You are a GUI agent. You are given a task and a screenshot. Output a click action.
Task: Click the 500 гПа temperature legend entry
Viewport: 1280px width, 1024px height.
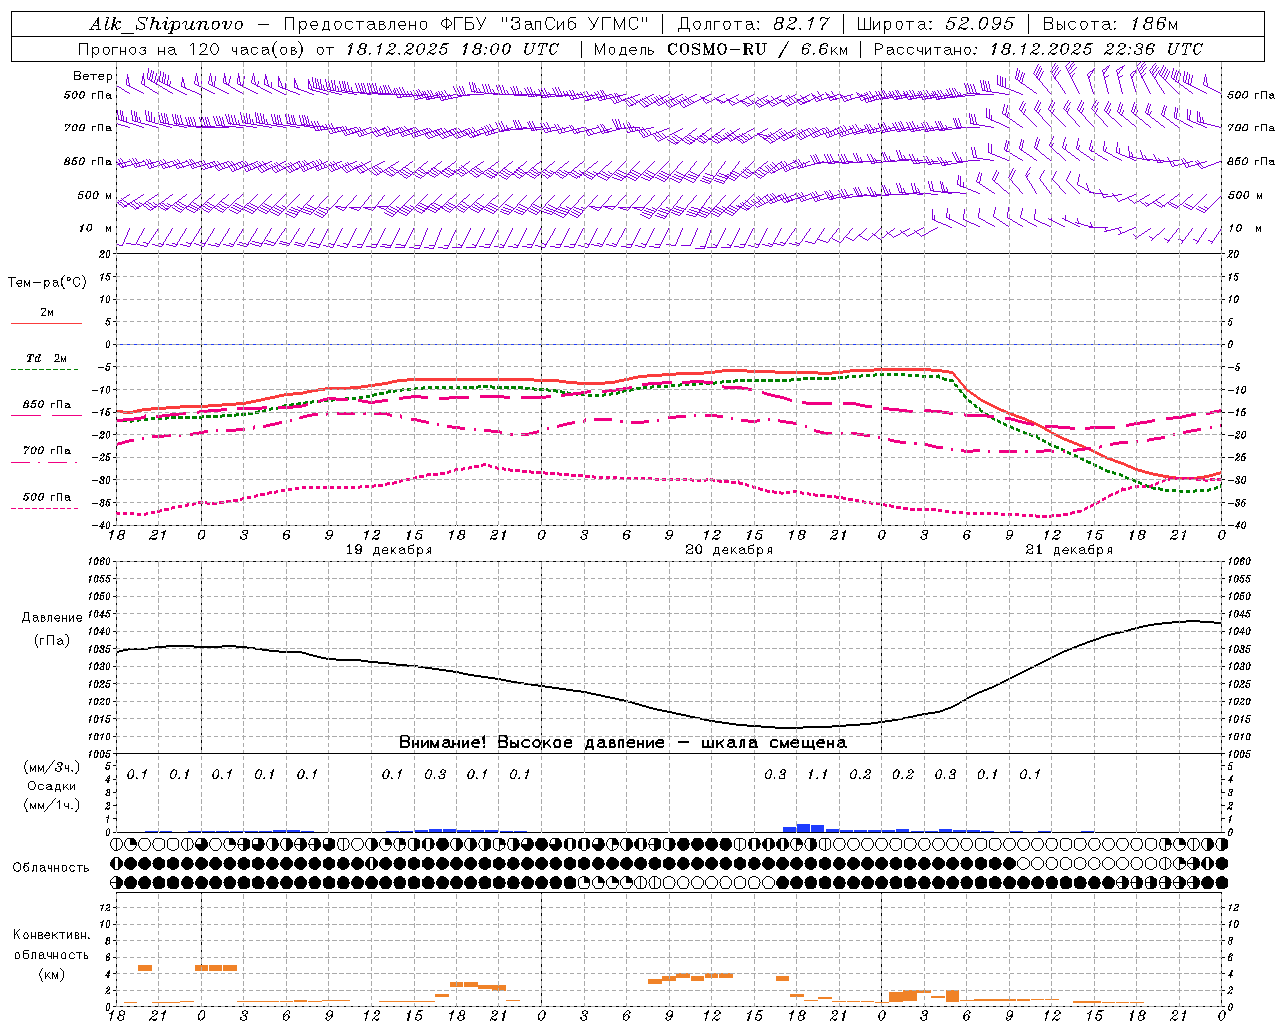[x=47, y=497]
